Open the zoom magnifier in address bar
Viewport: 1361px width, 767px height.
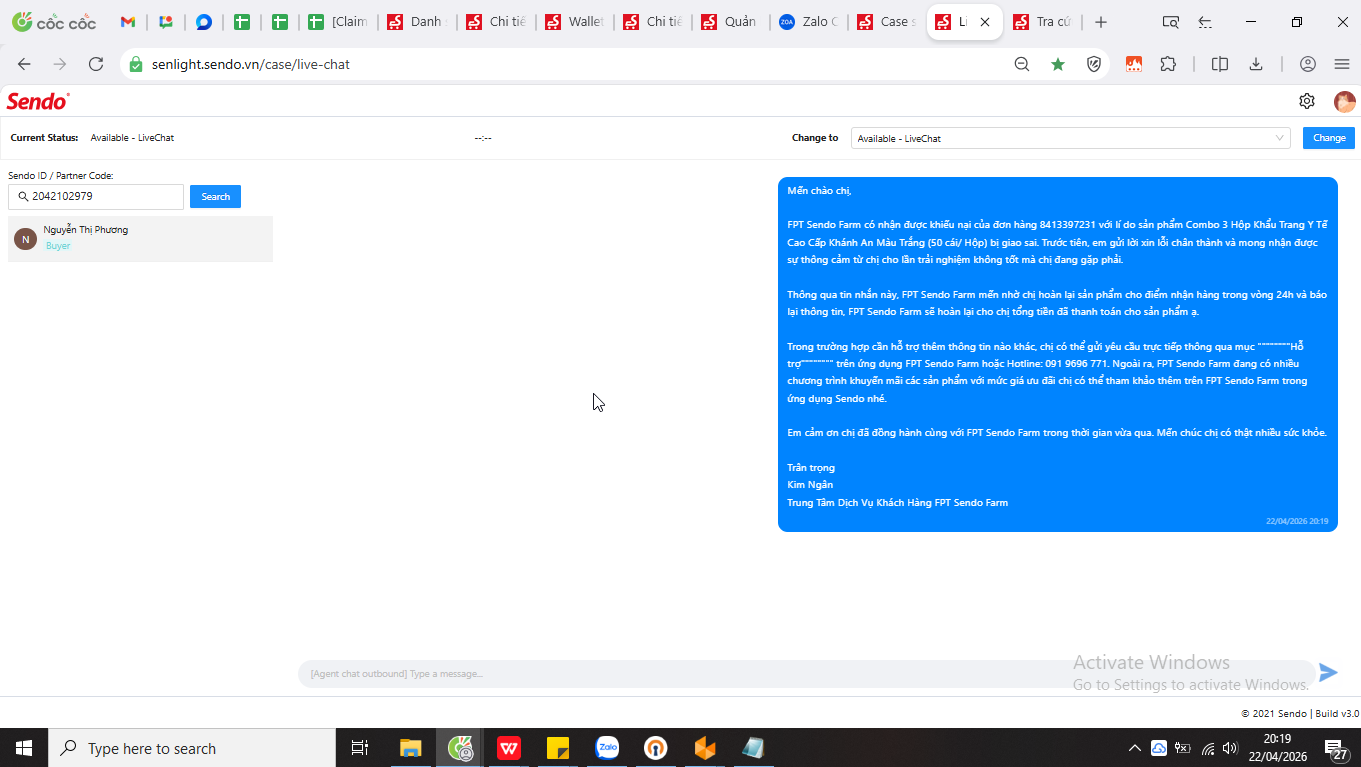coord(1022,64)
